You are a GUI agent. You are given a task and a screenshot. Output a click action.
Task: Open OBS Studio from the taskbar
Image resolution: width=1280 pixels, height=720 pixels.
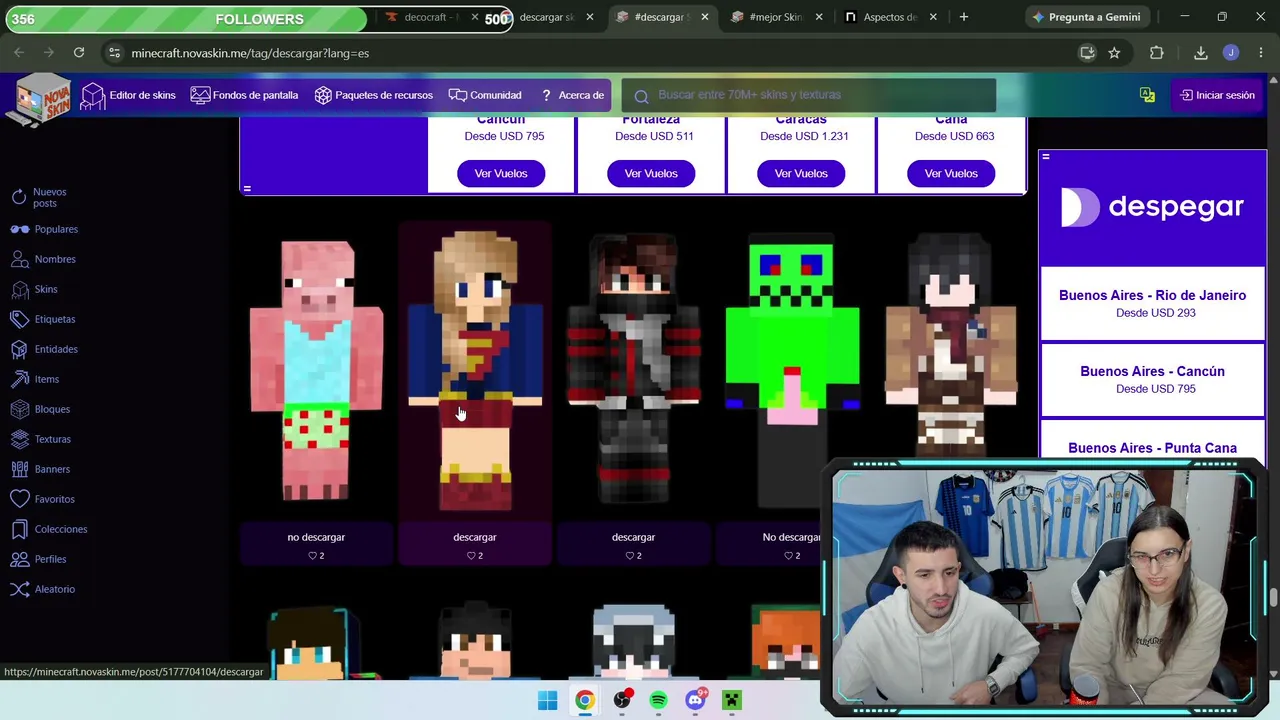[622, 700]
